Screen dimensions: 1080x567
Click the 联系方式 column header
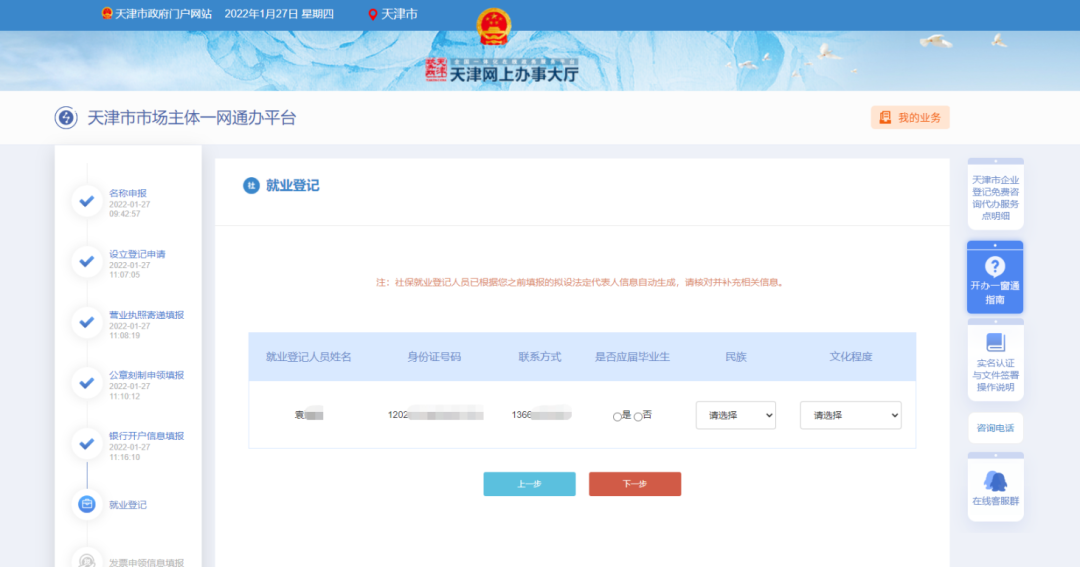(540, 357)
